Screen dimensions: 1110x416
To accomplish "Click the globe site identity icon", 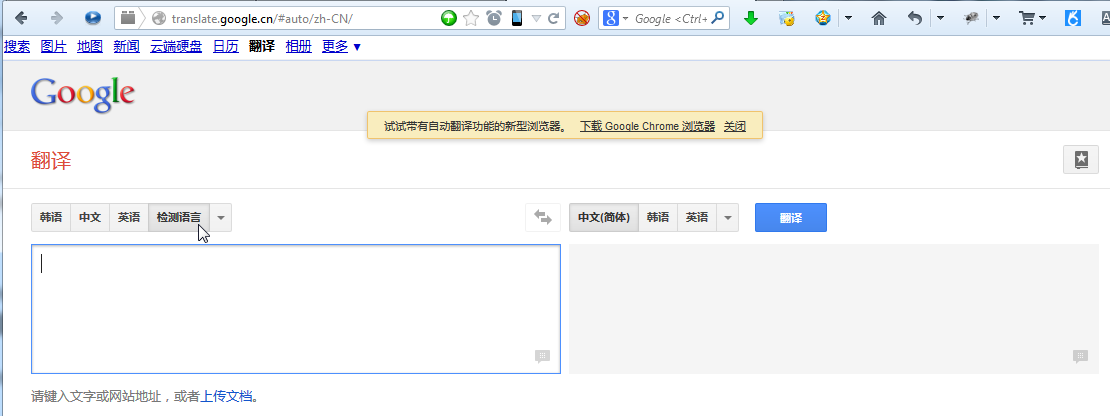I will [x=159, y=18].
